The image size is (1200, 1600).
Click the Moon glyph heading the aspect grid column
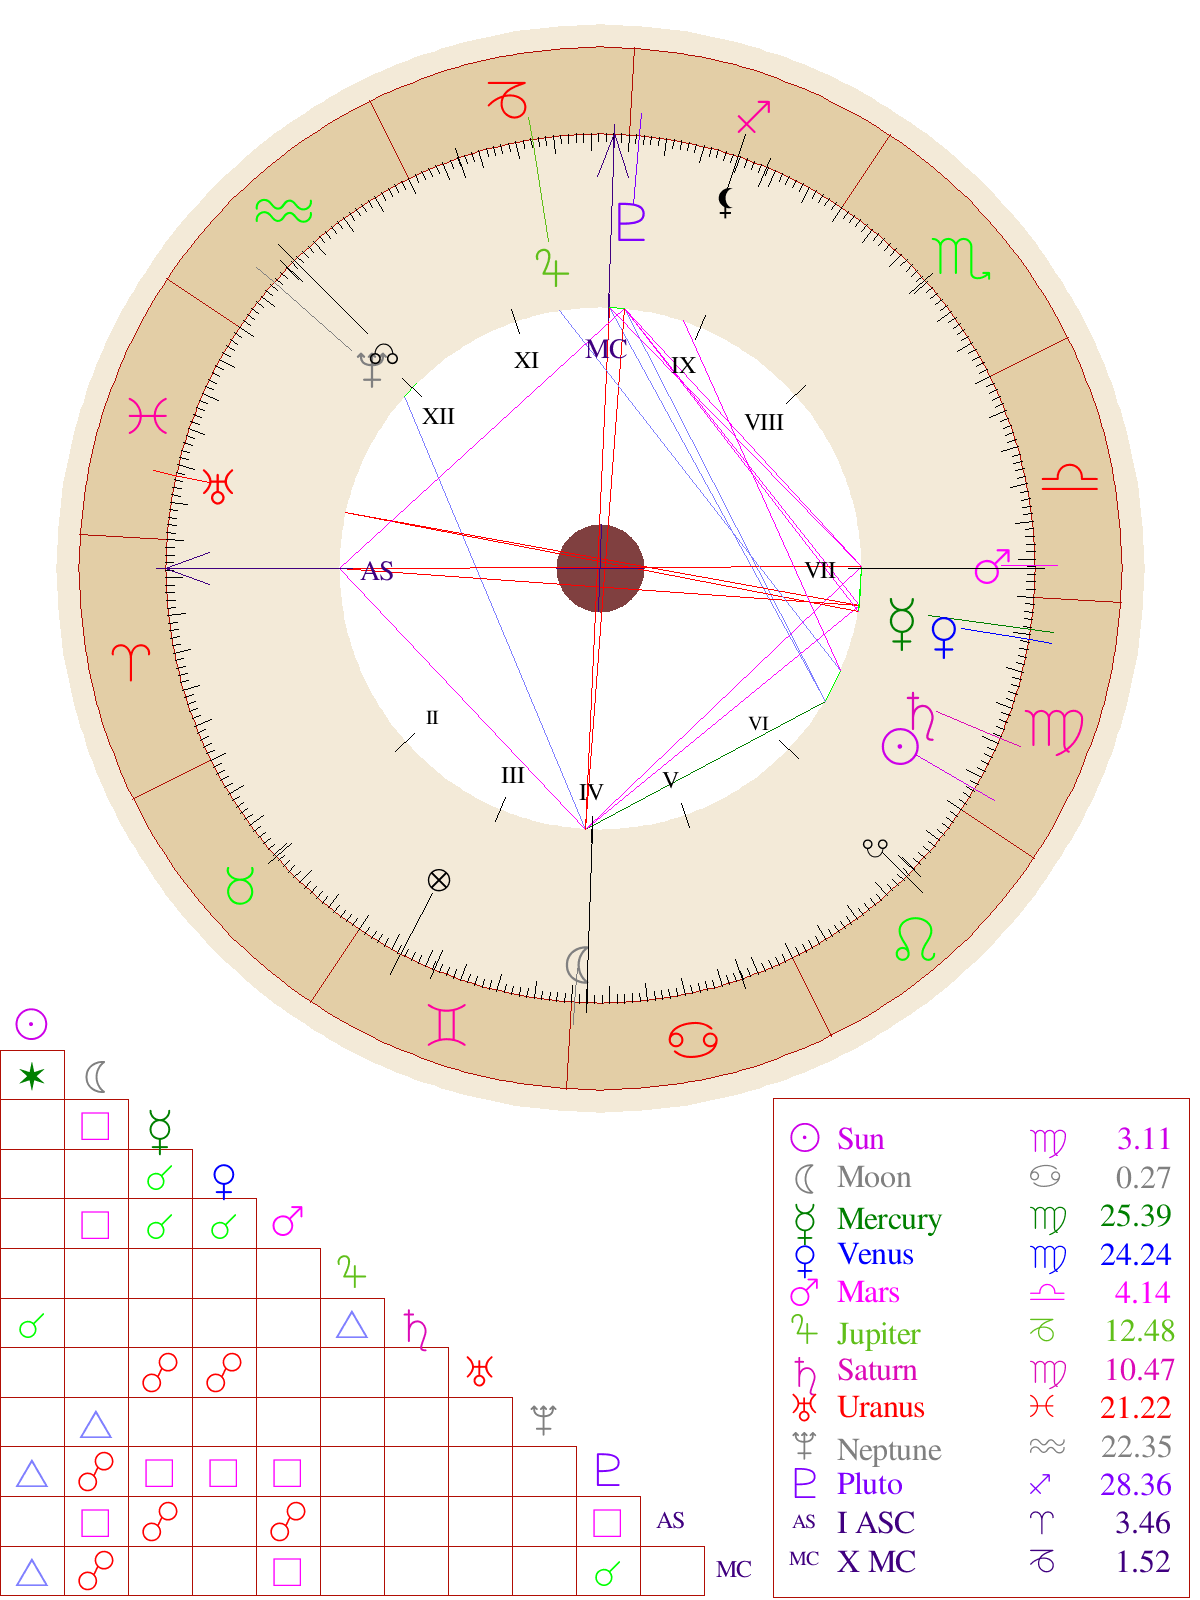(96, 1076)
